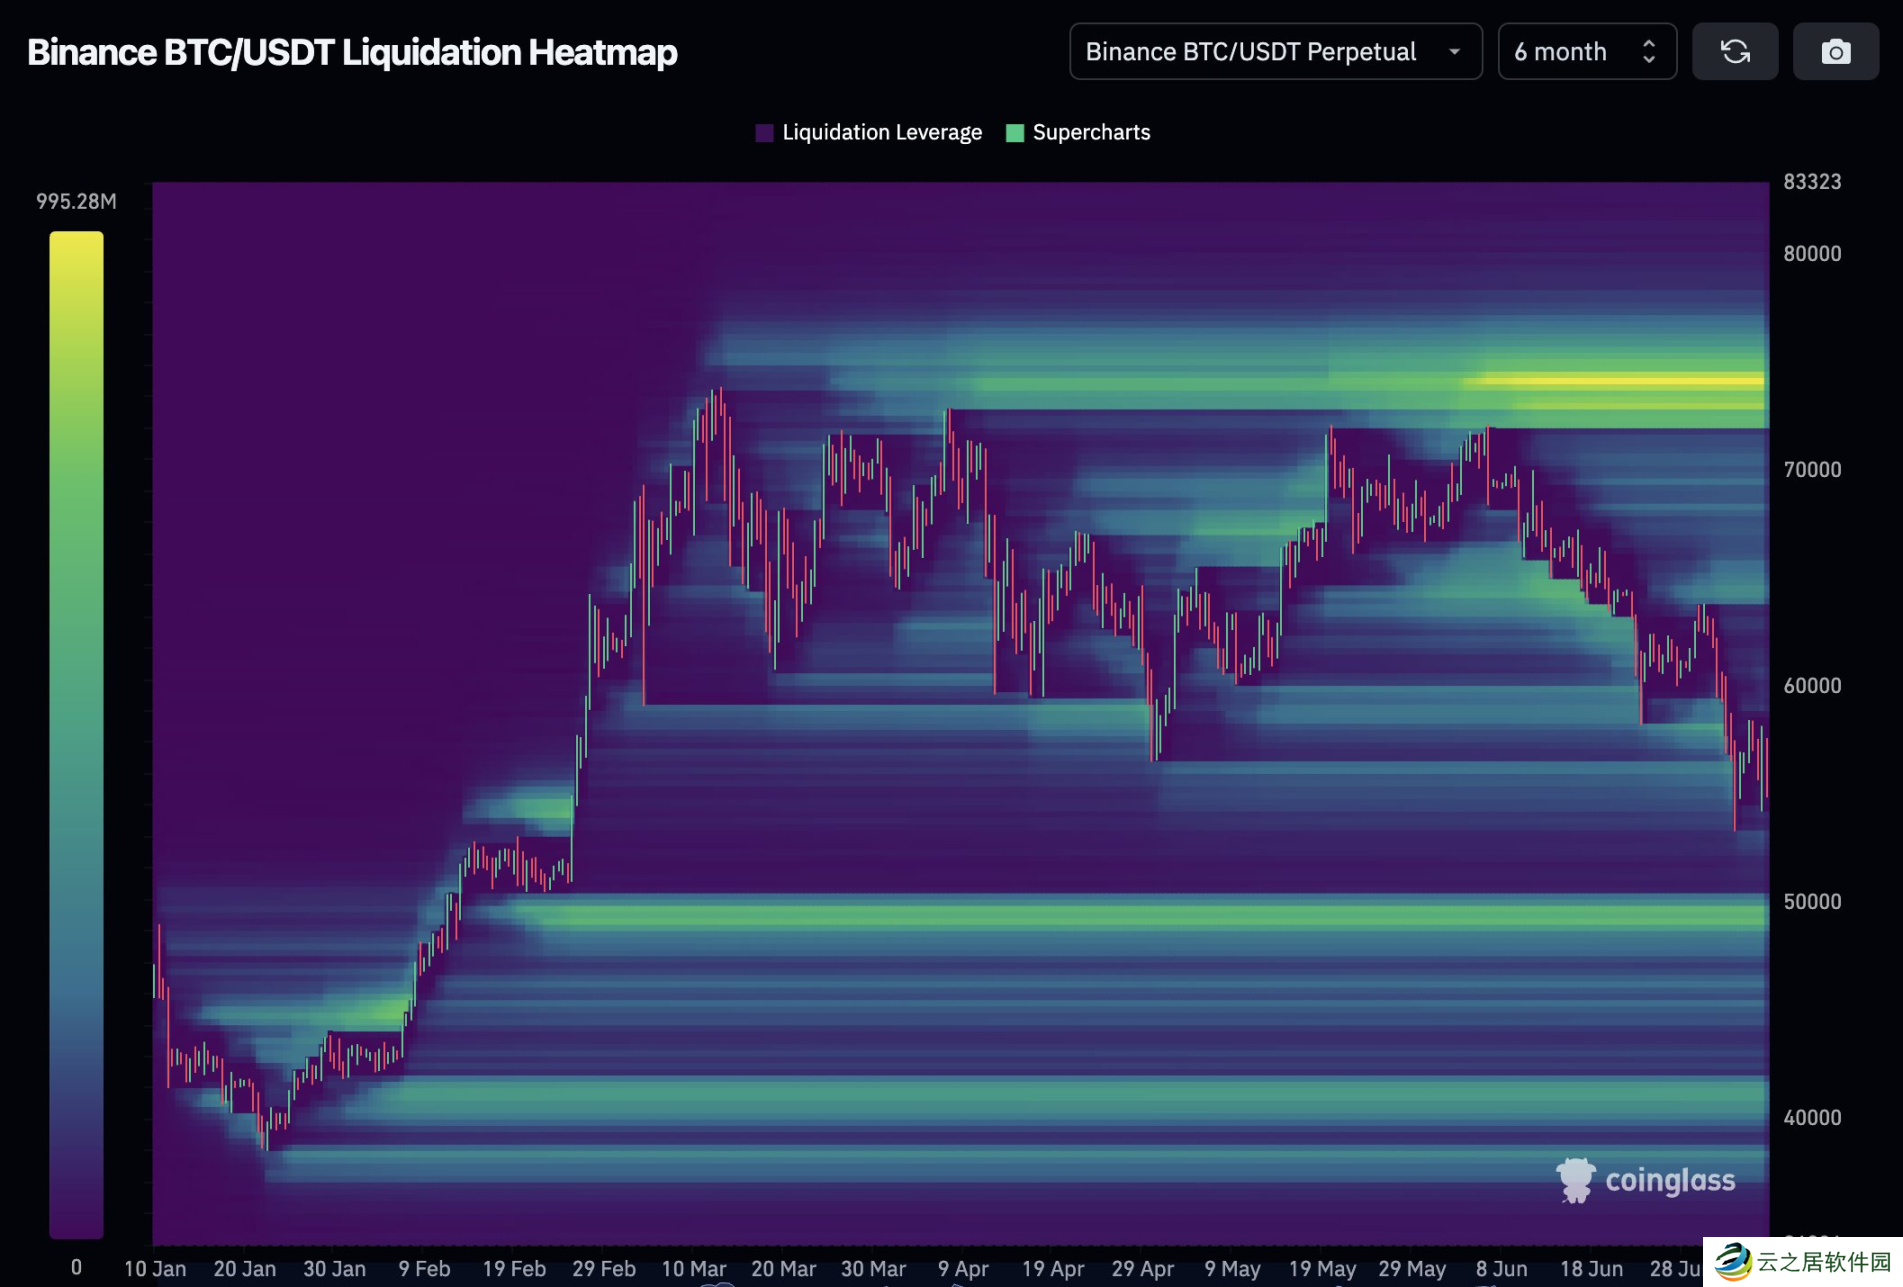Click the 70000 price axis label
Viewport: 1903px width, 1287px height.
tap(1812, 470)
